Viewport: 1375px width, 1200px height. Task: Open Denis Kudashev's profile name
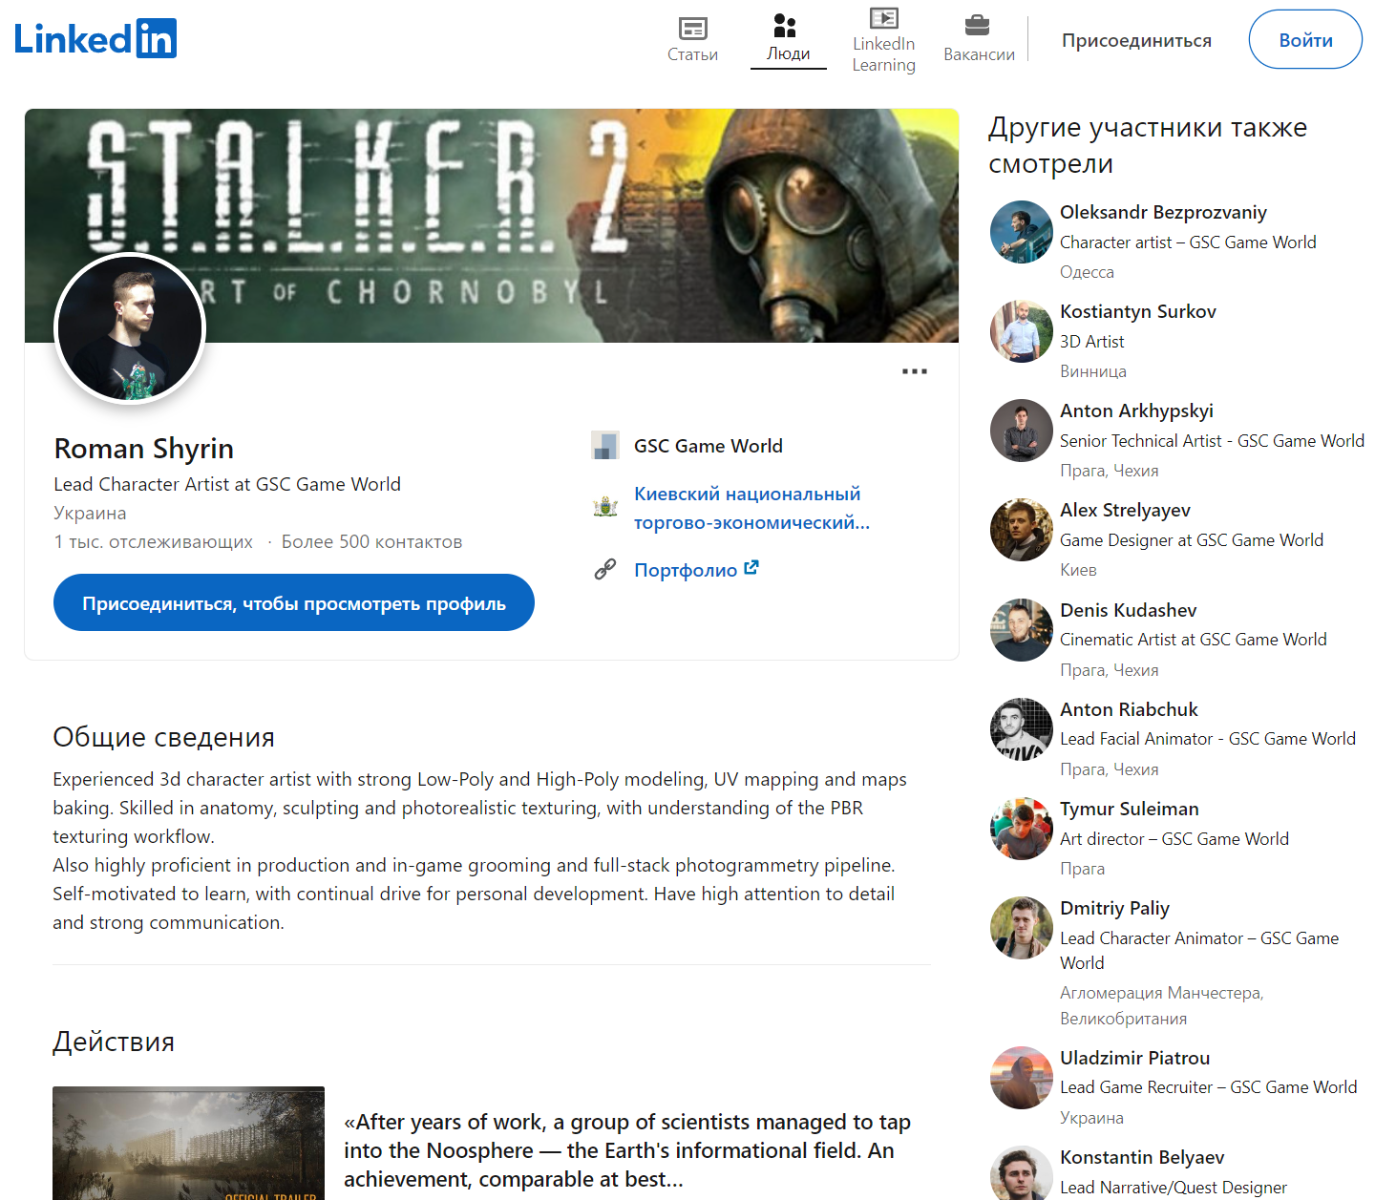pos(1128,610)
